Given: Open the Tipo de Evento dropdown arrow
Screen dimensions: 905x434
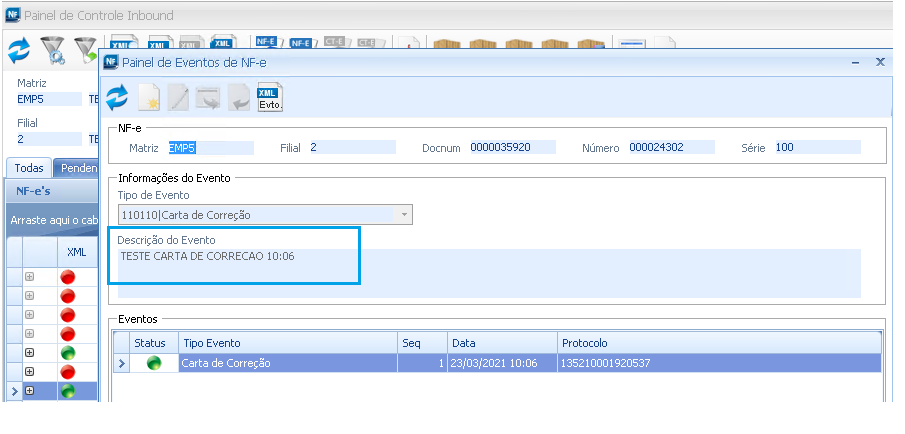Looking at the screenshot, I should 404,215.
